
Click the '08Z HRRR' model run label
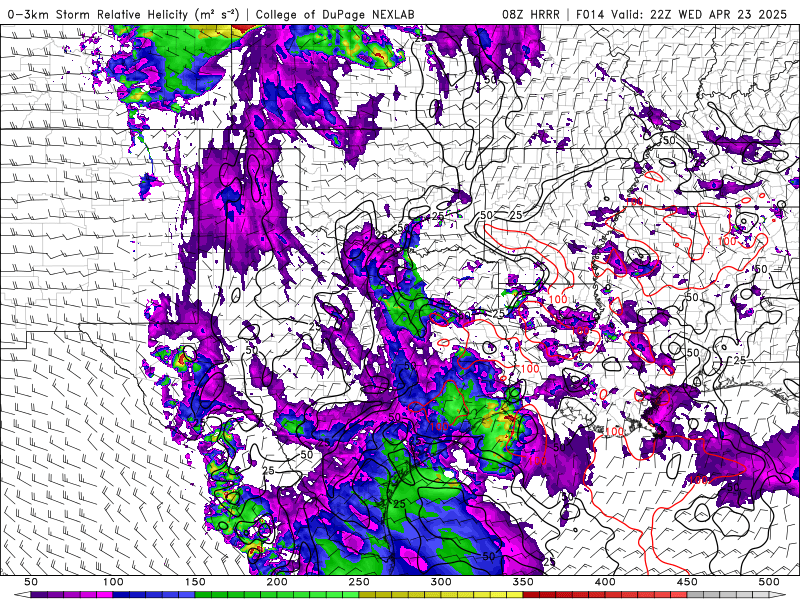(x=531, y=14)
